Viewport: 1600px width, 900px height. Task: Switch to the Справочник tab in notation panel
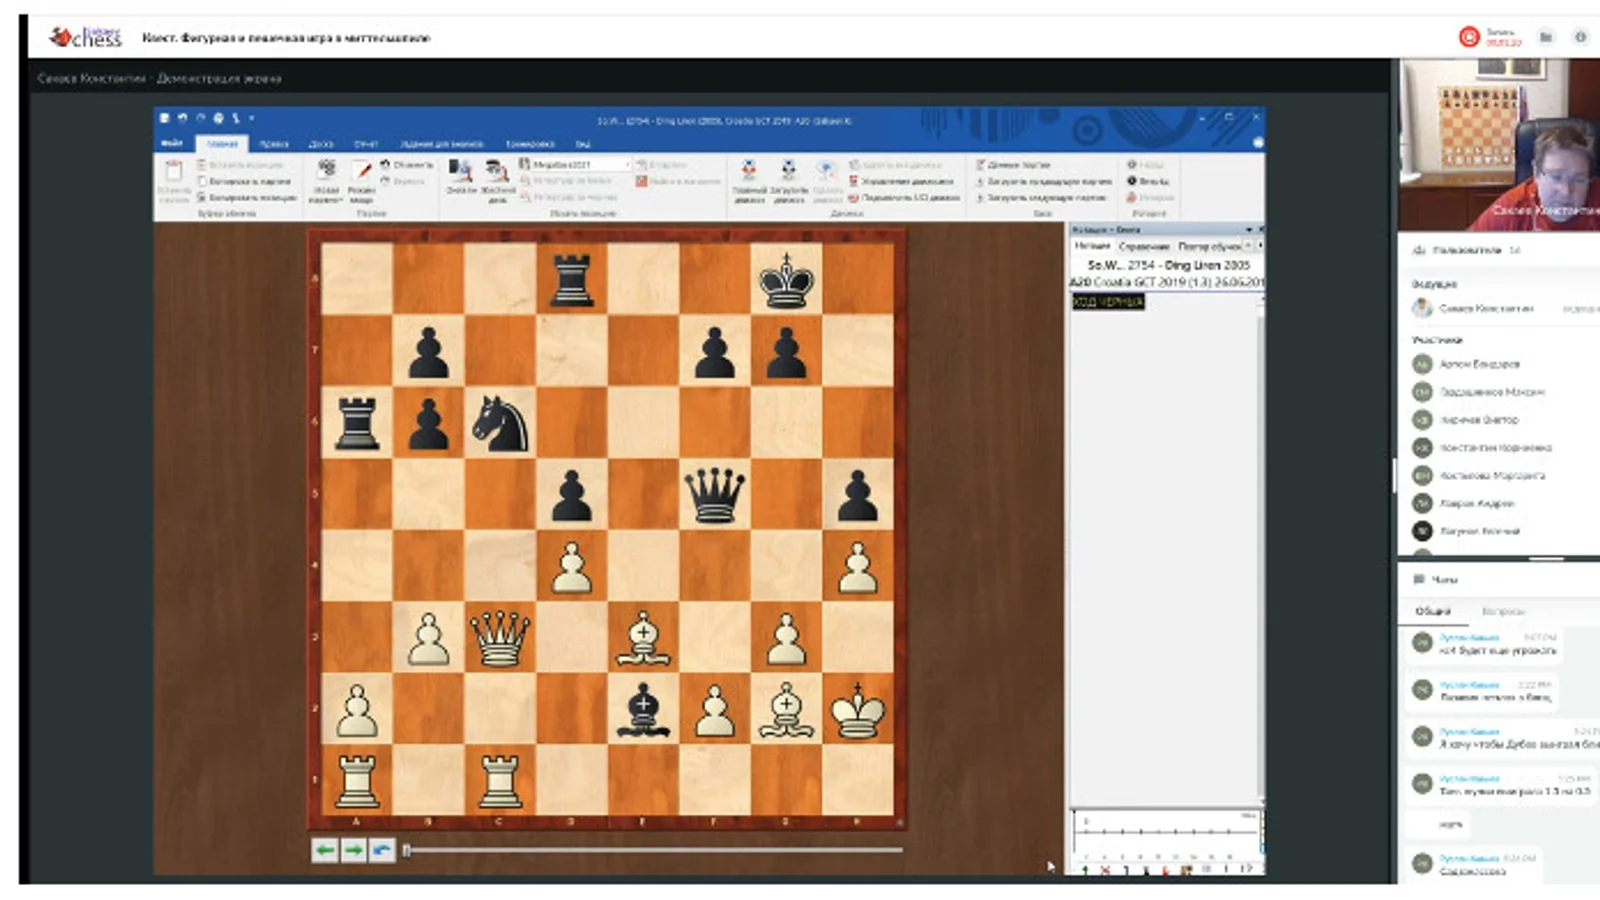1143,246
